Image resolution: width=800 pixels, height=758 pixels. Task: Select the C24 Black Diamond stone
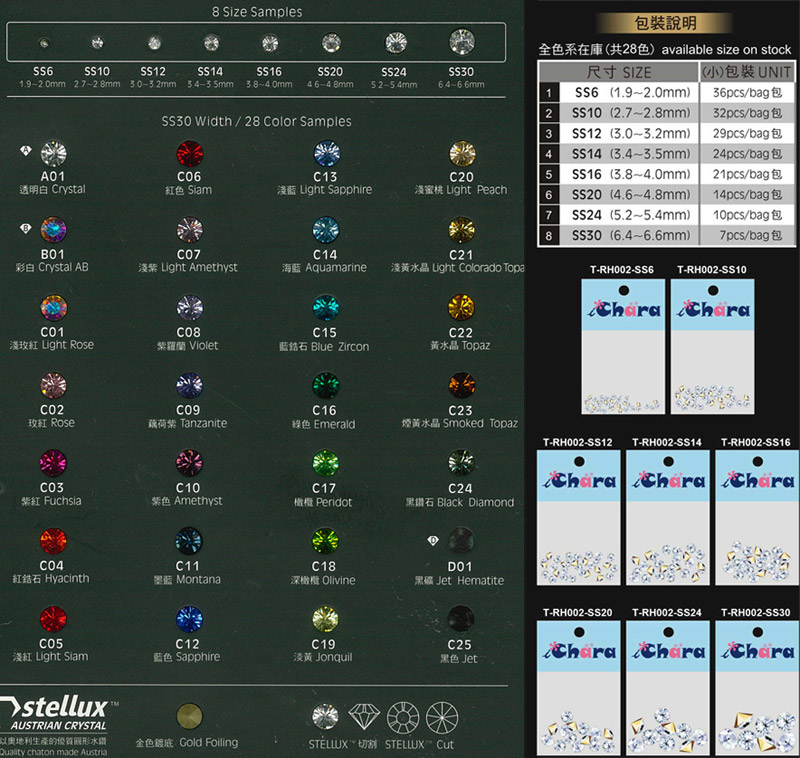(x=461, y=463)
